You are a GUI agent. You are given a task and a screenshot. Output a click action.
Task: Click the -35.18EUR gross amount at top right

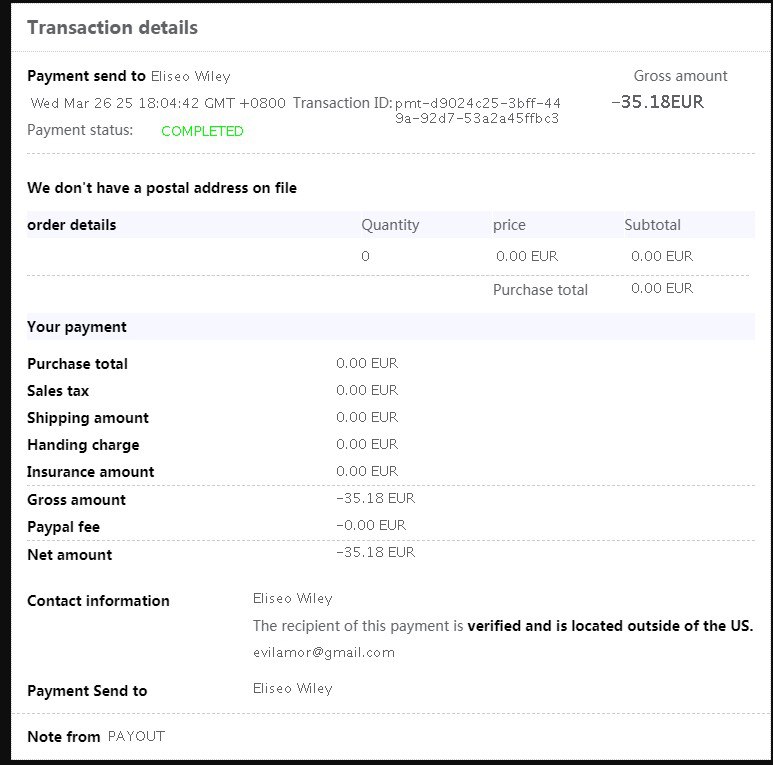click(x=657, y=102)
